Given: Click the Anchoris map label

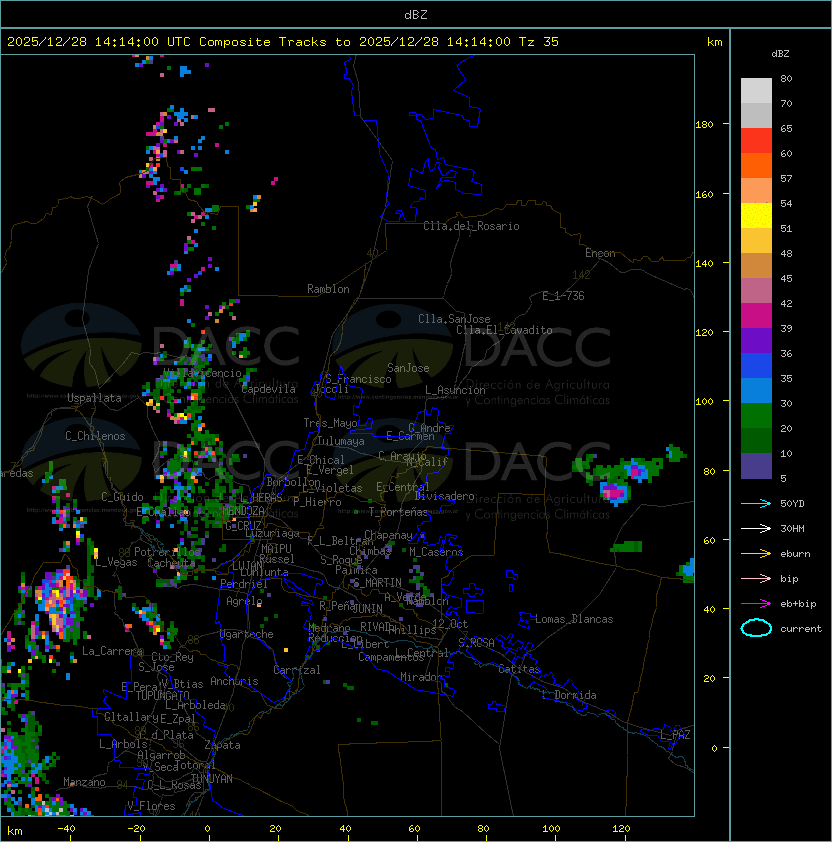Looking at the screenshot, I should [x=234, y=681].
